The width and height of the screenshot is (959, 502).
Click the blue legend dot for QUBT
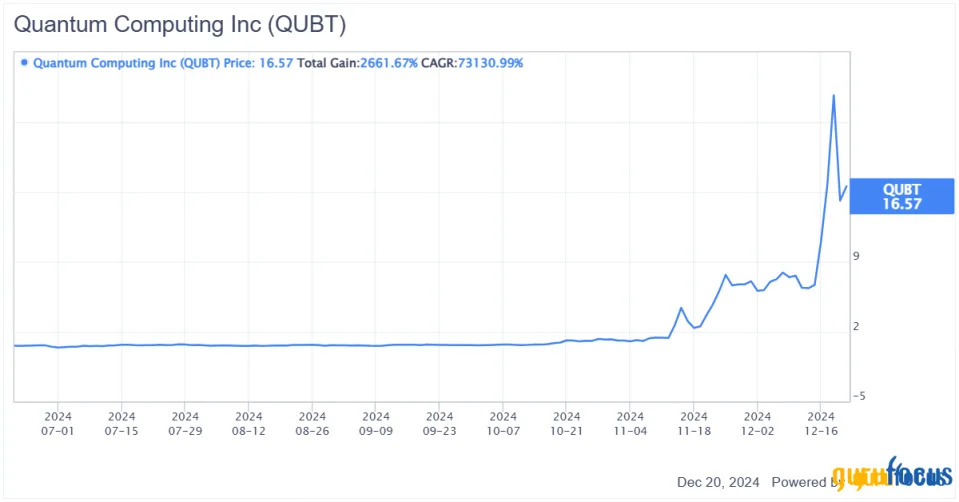(x=24, y=62)
